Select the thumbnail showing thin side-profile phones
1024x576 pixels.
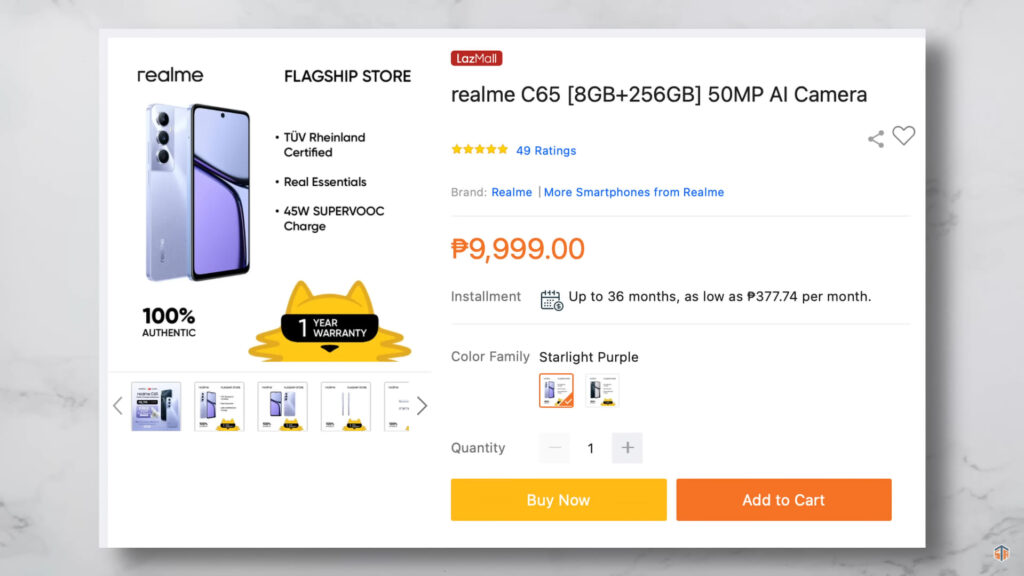346,406
